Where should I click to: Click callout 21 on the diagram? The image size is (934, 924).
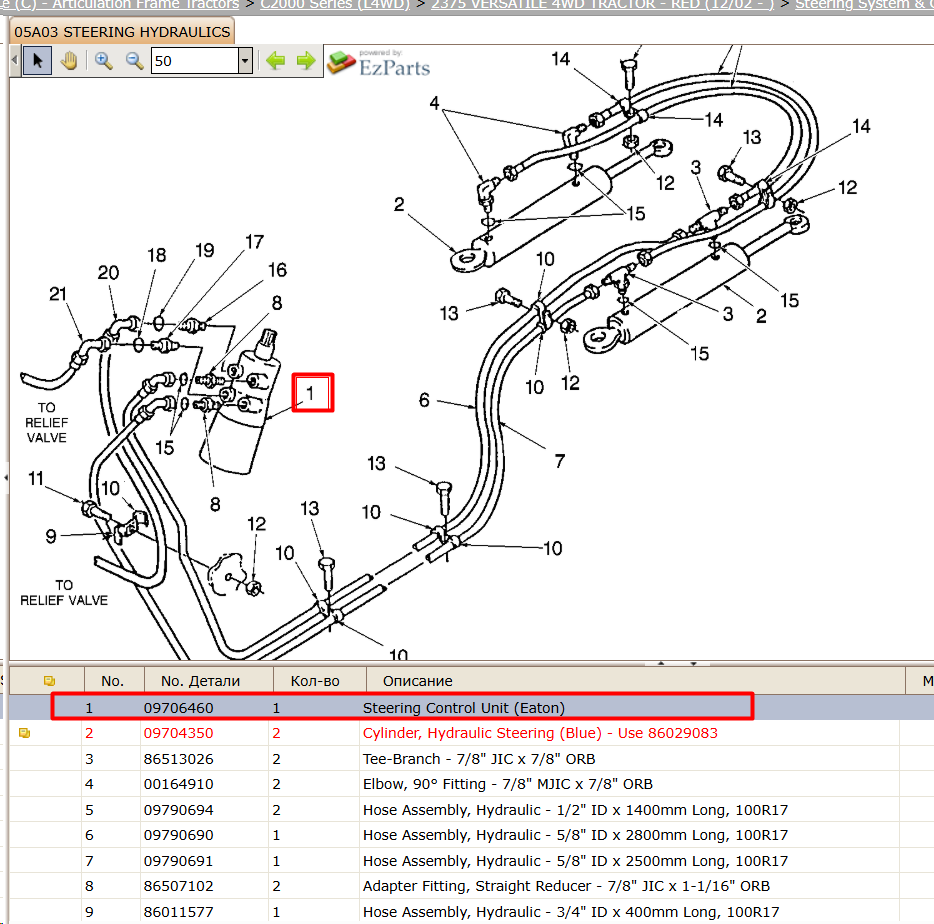click(58, 294)
